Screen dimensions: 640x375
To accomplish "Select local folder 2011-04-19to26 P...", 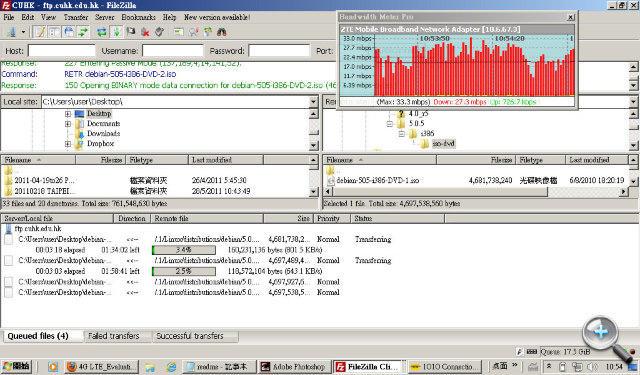I will (44, 180).
